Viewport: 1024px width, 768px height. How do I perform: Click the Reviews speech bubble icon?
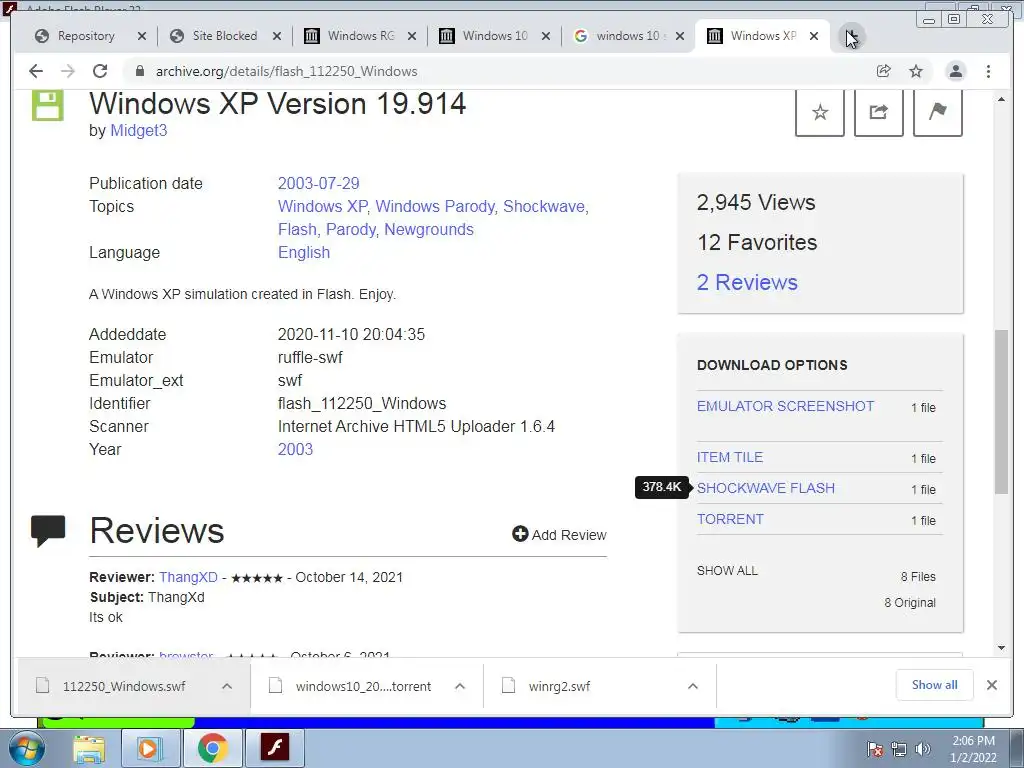point(48,530)
